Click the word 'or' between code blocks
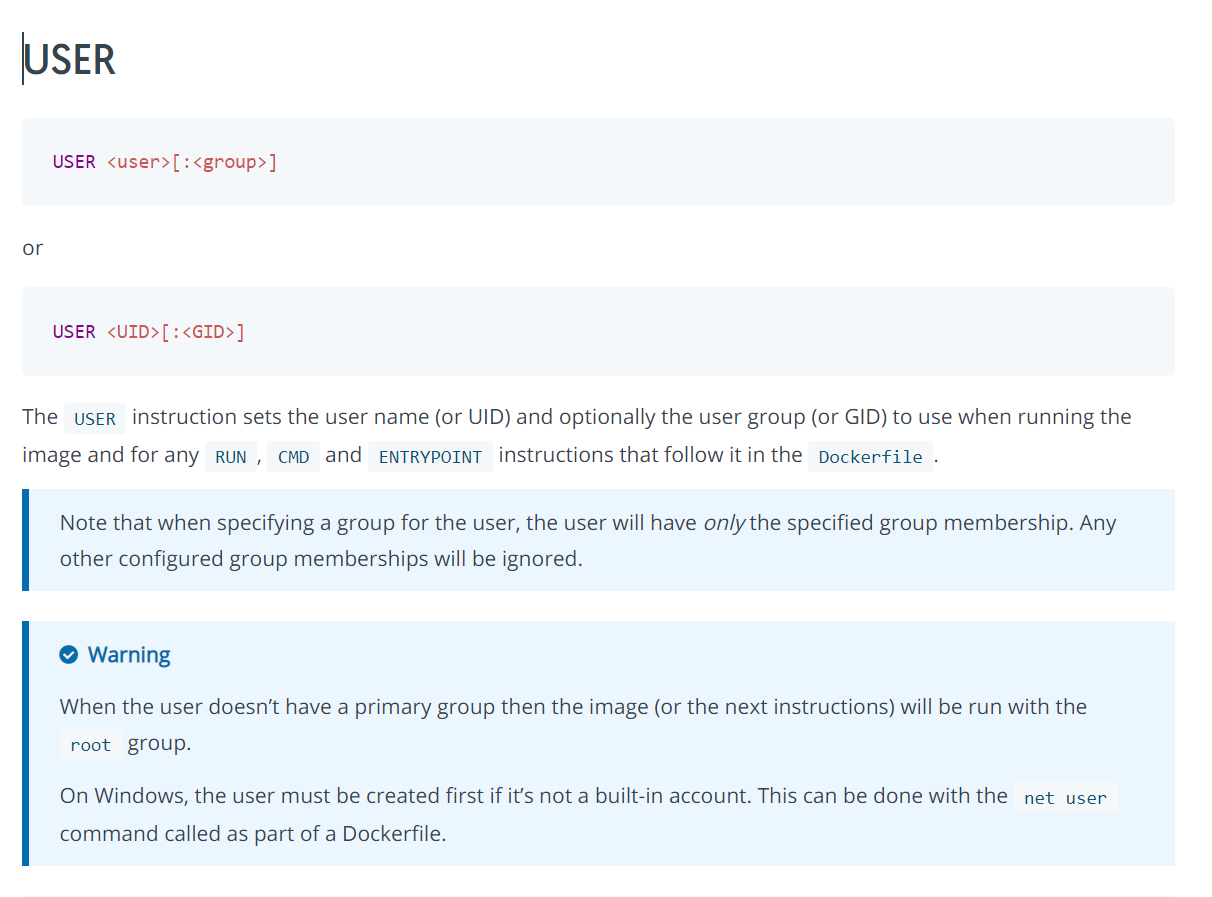 pyautogui.click(x=33, y=248)
